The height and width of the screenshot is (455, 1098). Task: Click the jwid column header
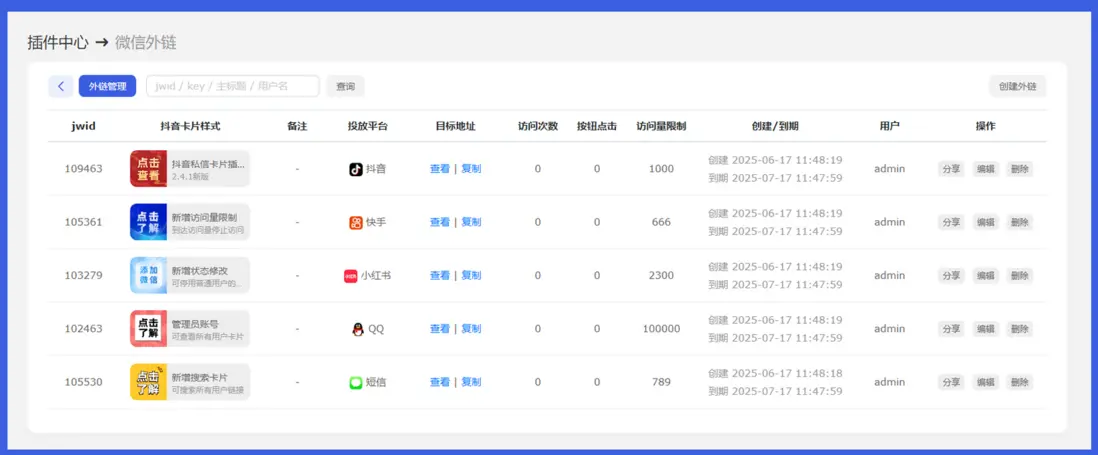[83, 127]
